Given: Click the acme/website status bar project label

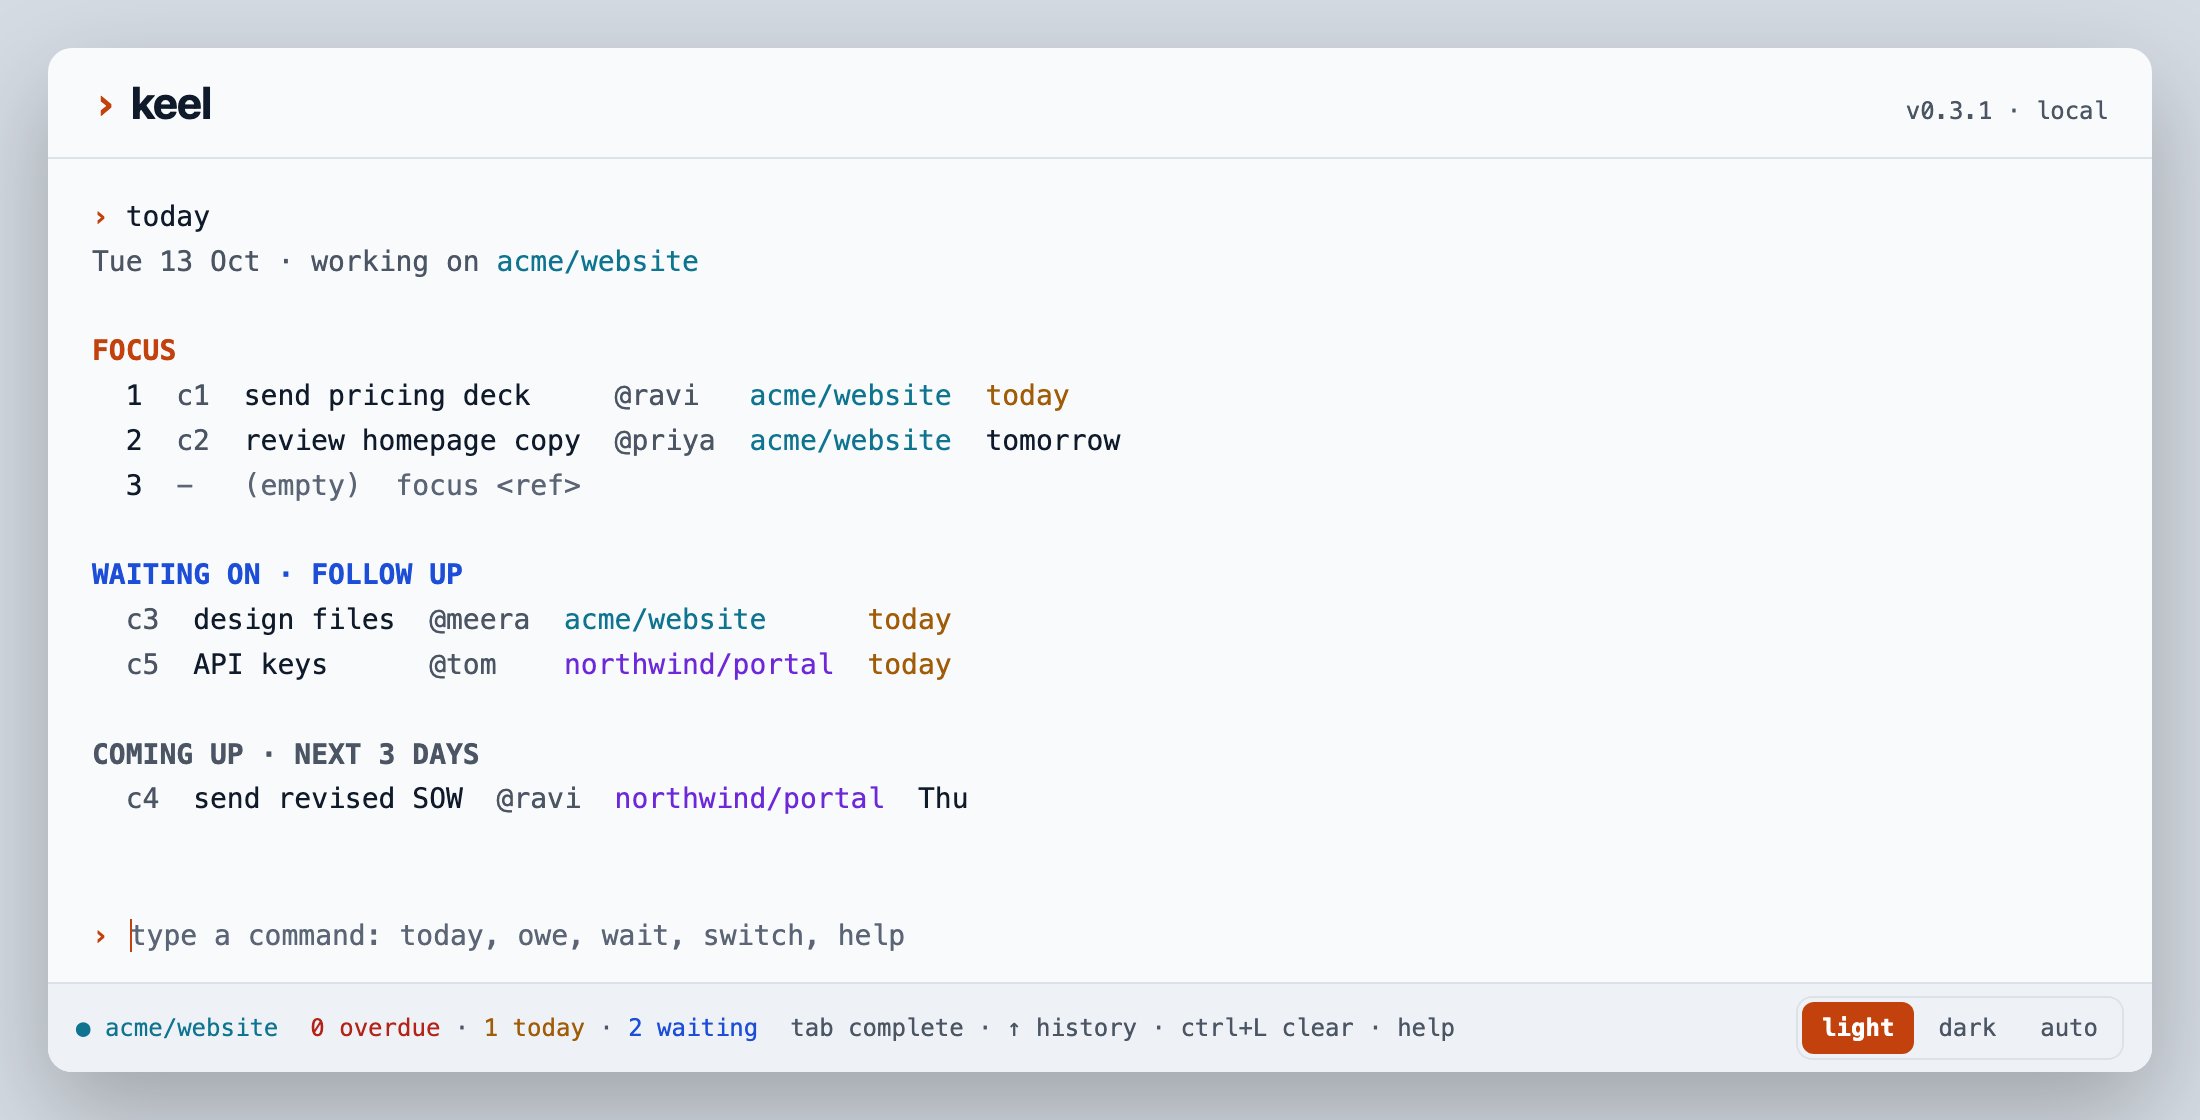Looking at the screenshot, I should coord(191,1028).
